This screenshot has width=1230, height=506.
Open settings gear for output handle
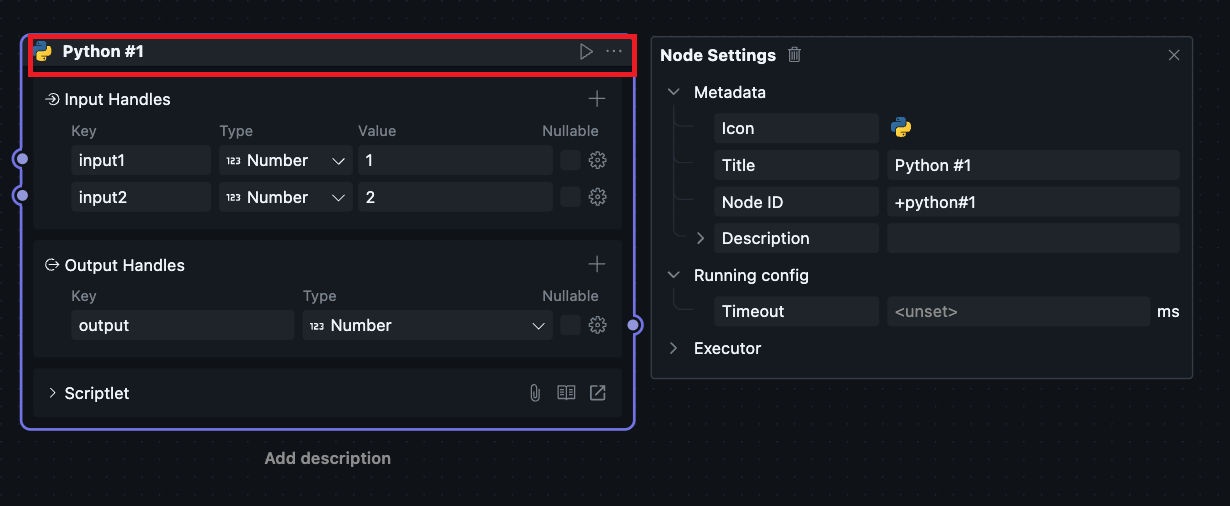pyautogui.click(x=598, y=325)
